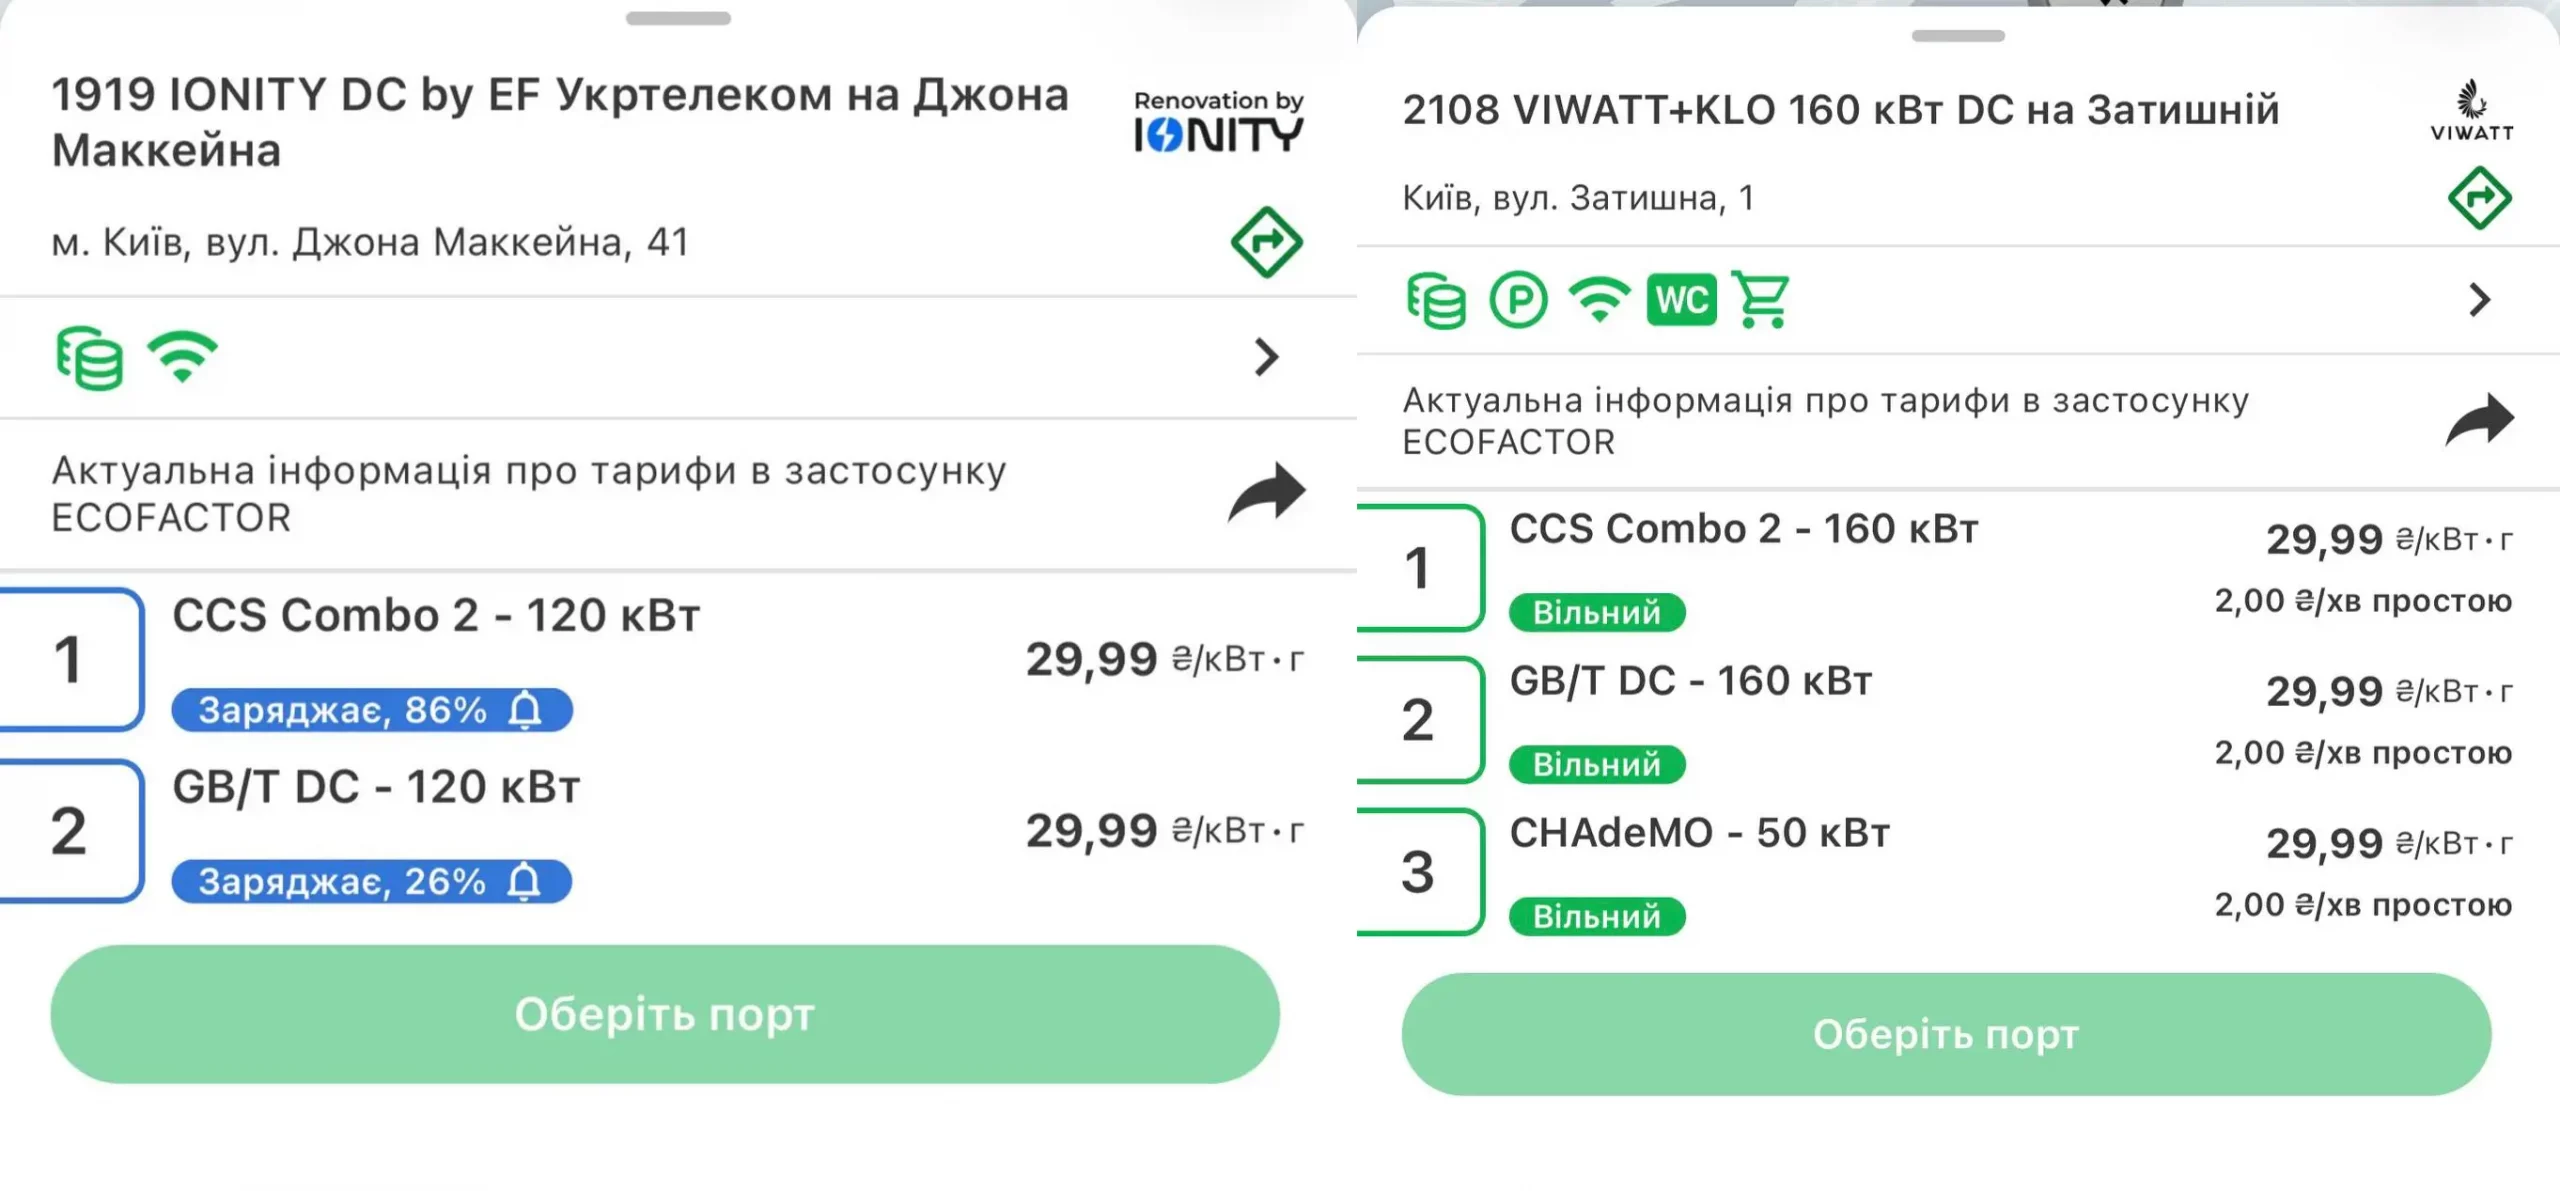
Task: Click the Wi-Fi icon at the IONITY station
Action: coord(183,356)
